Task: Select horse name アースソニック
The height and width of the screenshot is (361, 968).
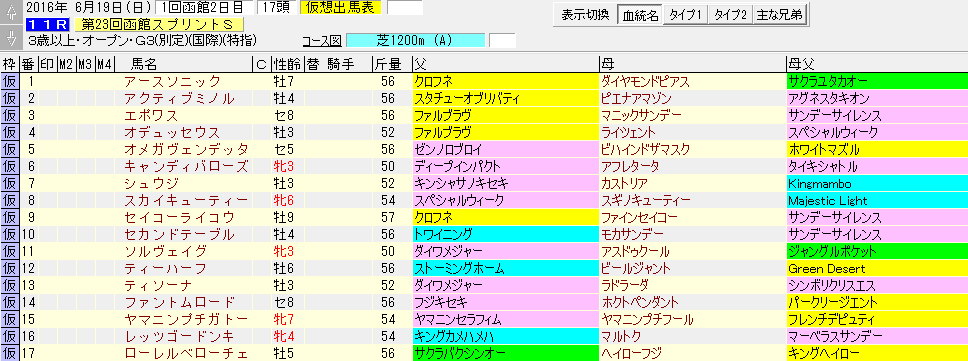Action: point(172,81)
